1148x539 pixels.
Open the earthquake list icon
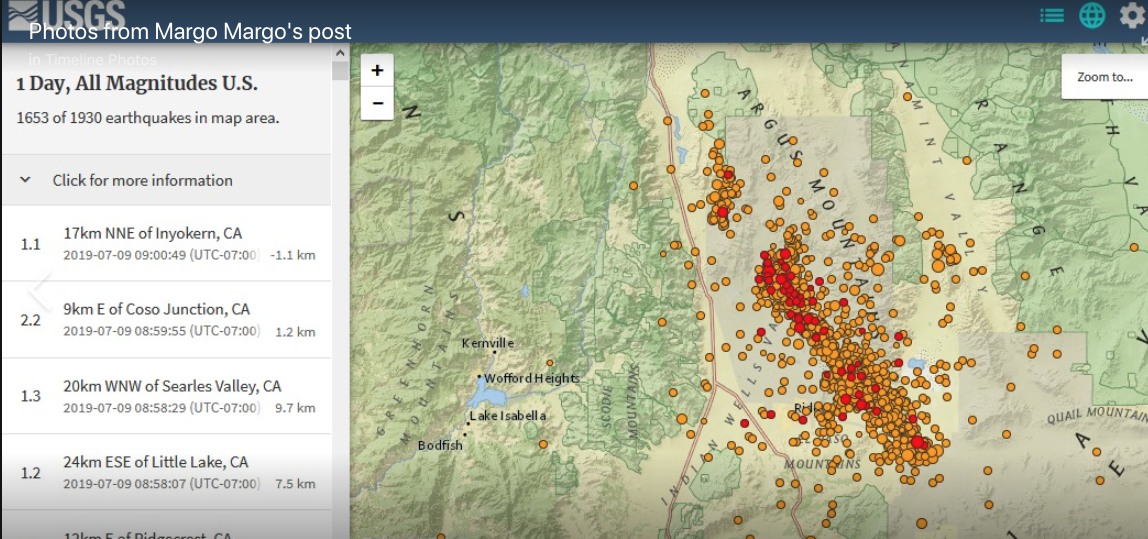[1052, 15]
